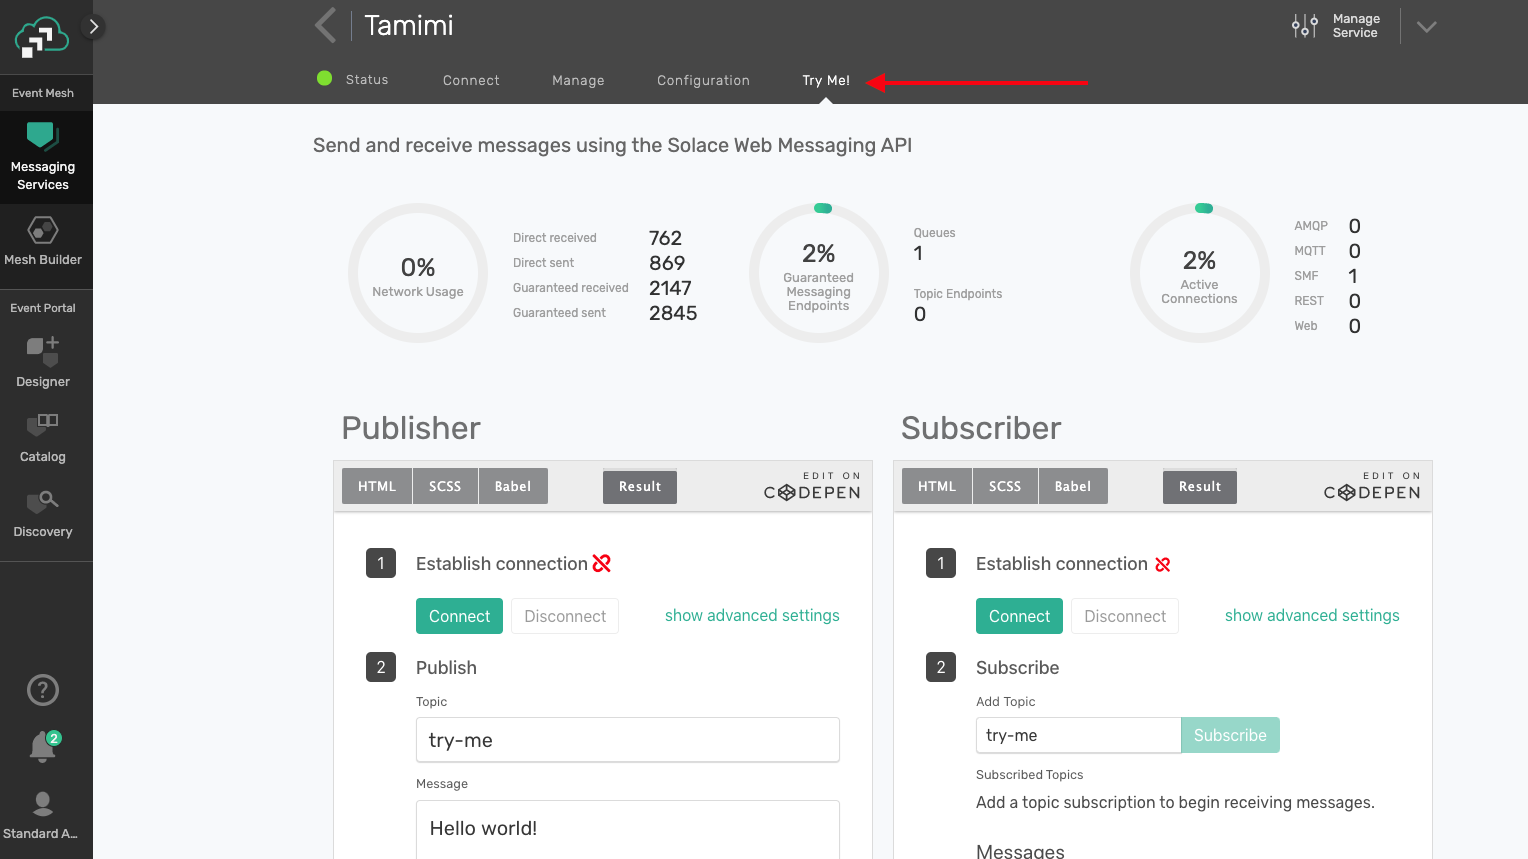Expand the left sidebar with the chevron
The width and height of the screenshot is (1528, 859).
[94, 26]
